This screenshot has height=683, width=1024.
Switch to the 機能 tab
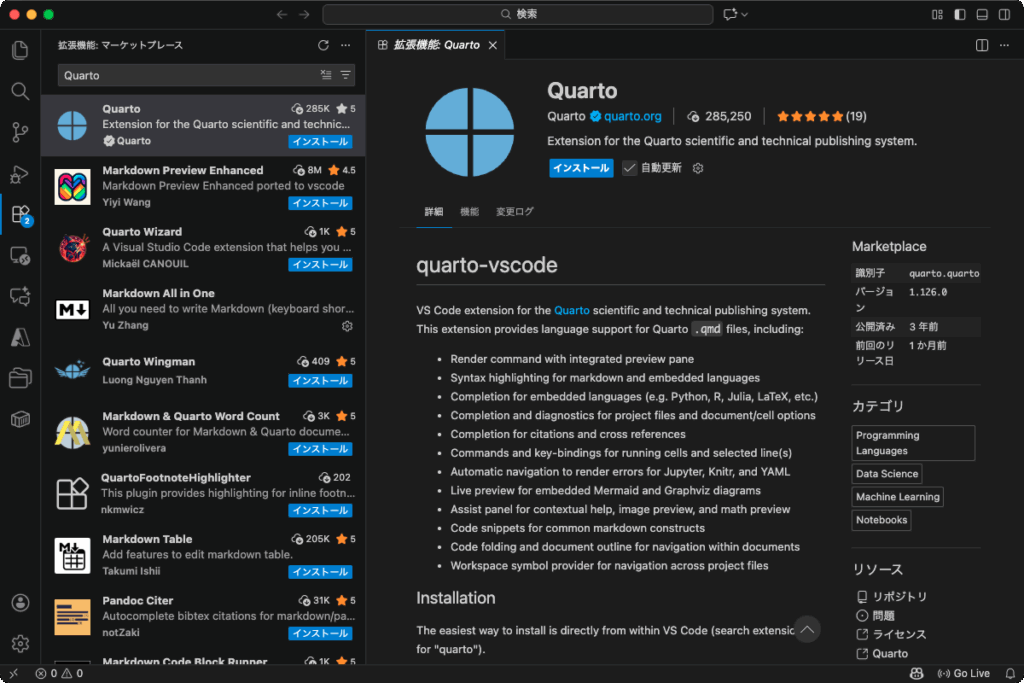(x=469, y=212)
